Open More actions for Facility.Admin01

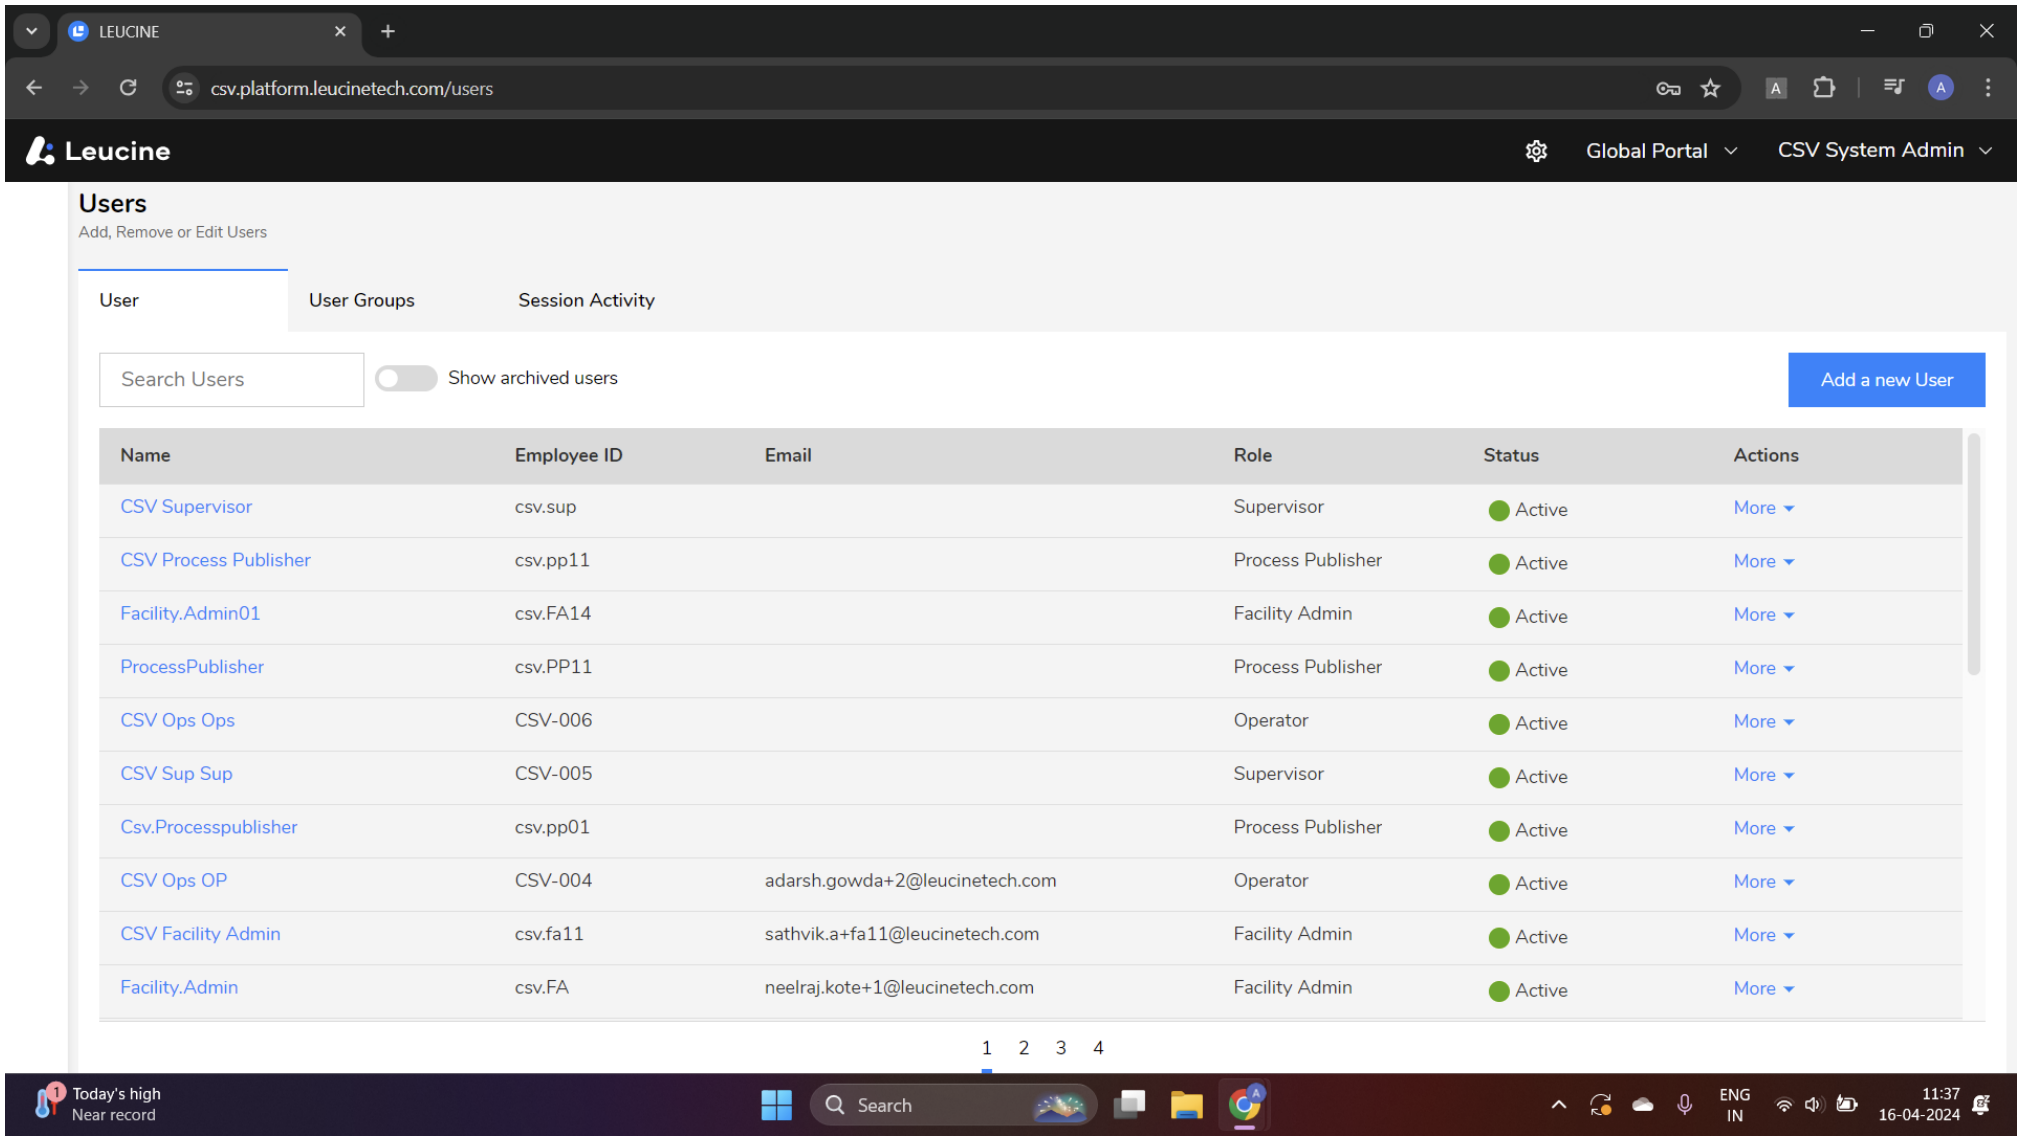1764,615
